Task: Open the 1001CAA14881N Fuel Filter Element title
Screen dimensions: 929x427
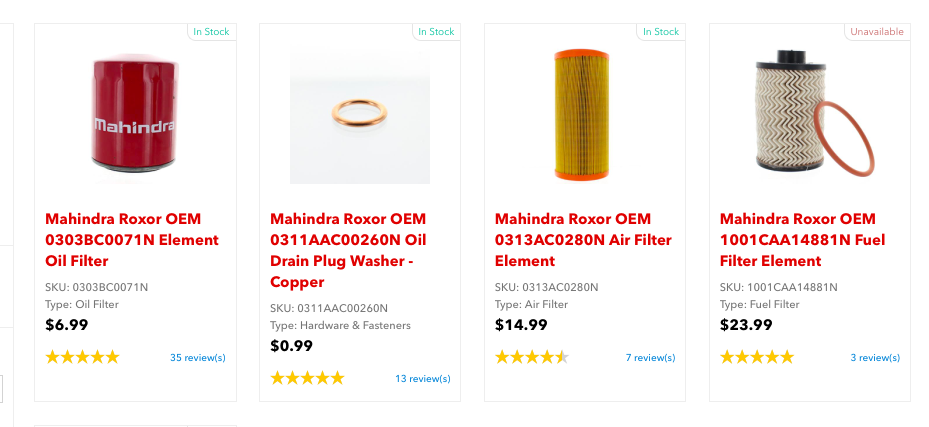Action: pyautogui.click(x=802, y=240)
